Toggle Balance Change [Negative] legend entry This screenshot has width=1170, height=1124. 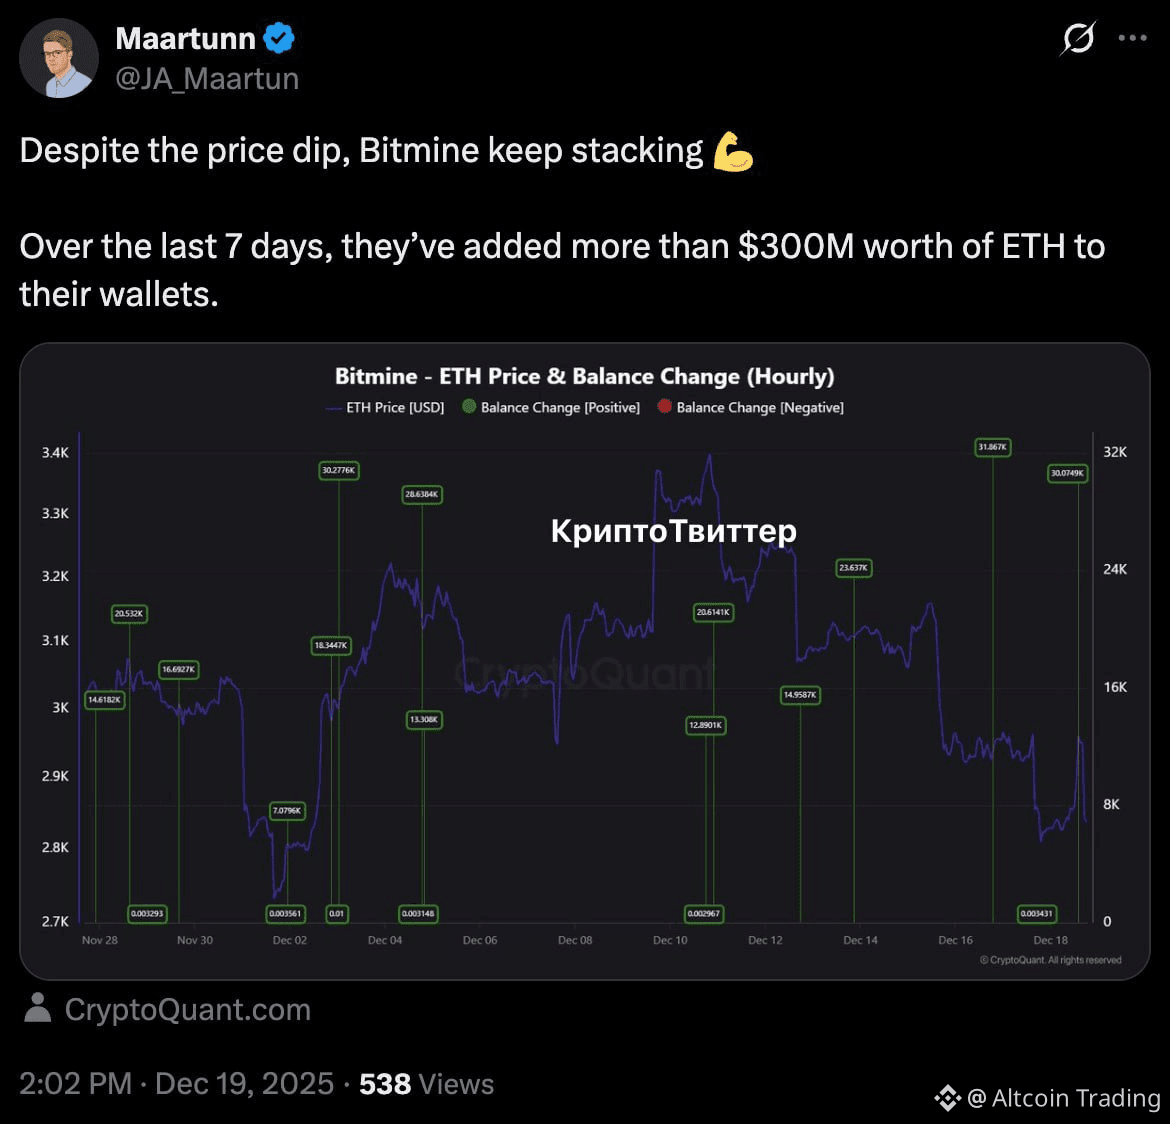751,408
